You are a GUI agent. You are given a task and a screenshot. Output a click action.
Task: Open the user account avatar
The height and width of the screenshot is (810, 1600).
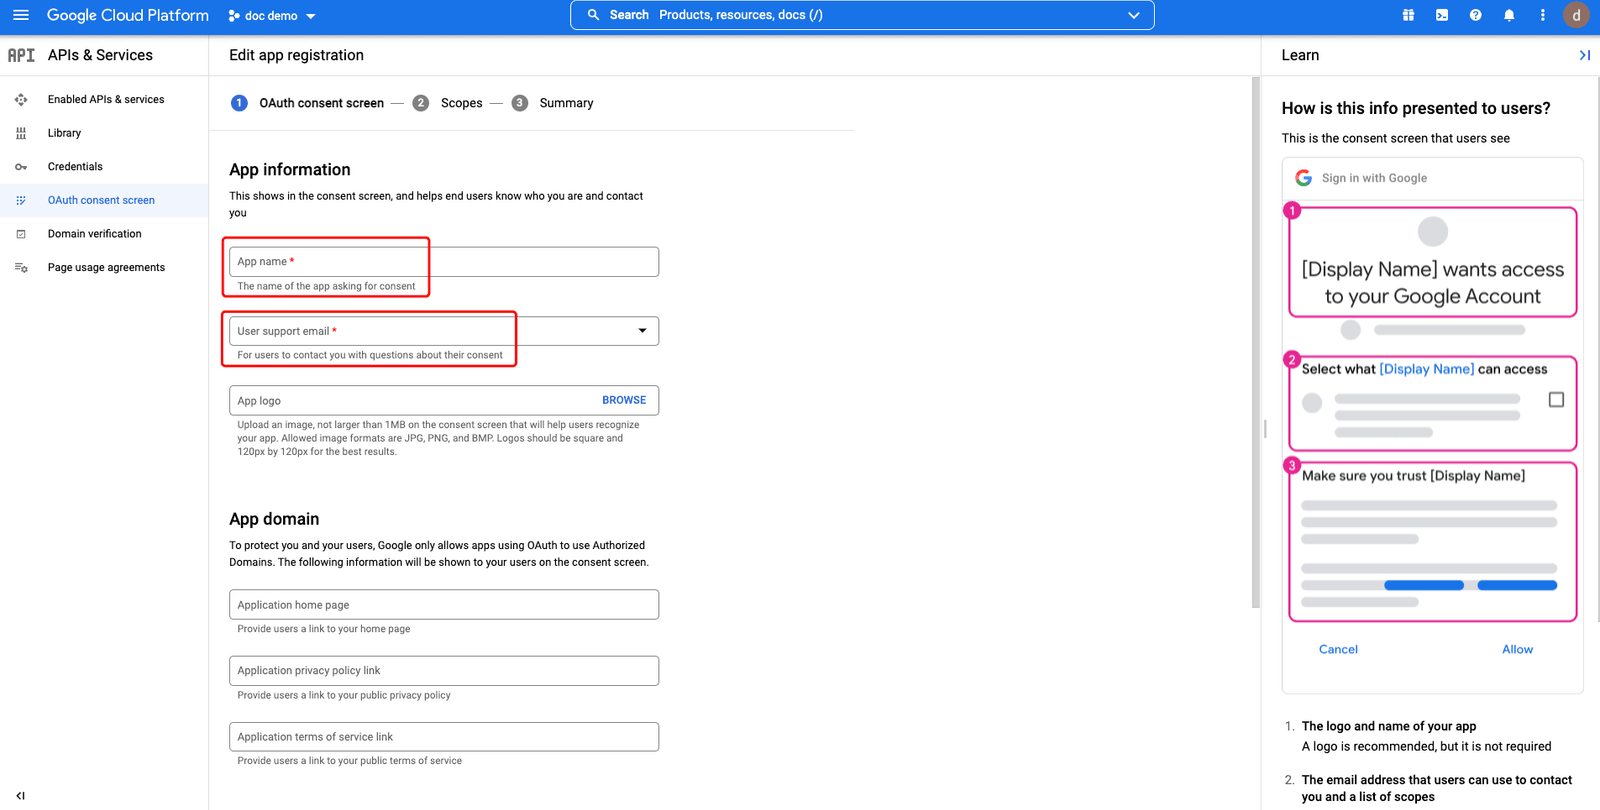(1576, 15)
